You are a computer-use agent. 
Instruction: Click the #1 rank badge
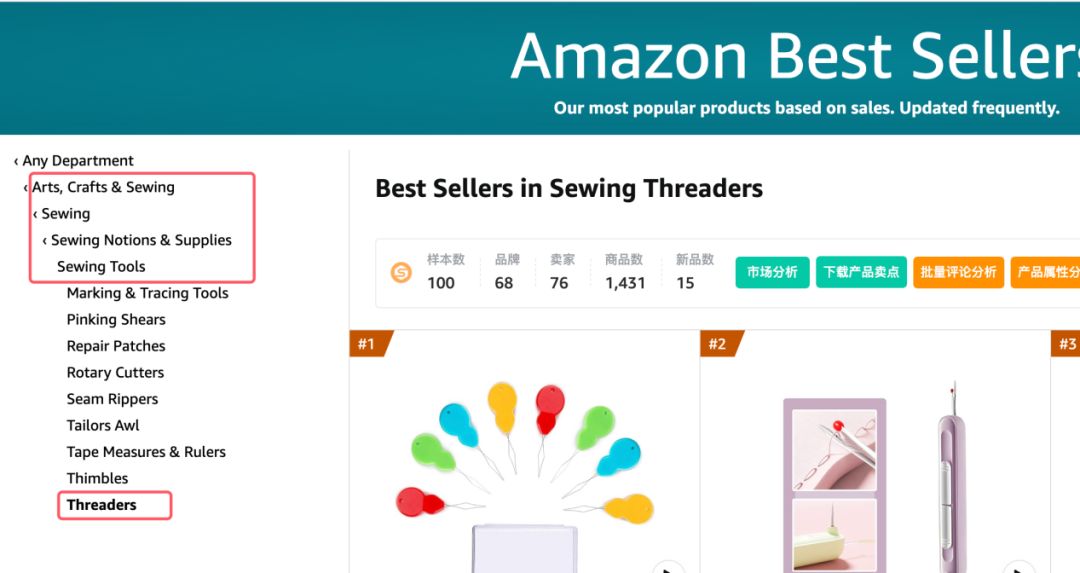[368, 344]
